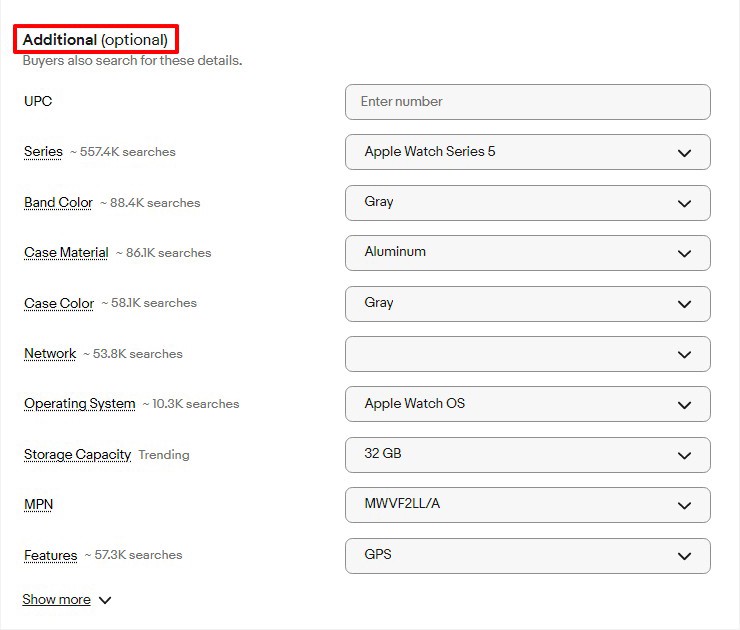Screen dimensions: 740x630
Task: Open the Band Color dropdown
Action: 528,203
